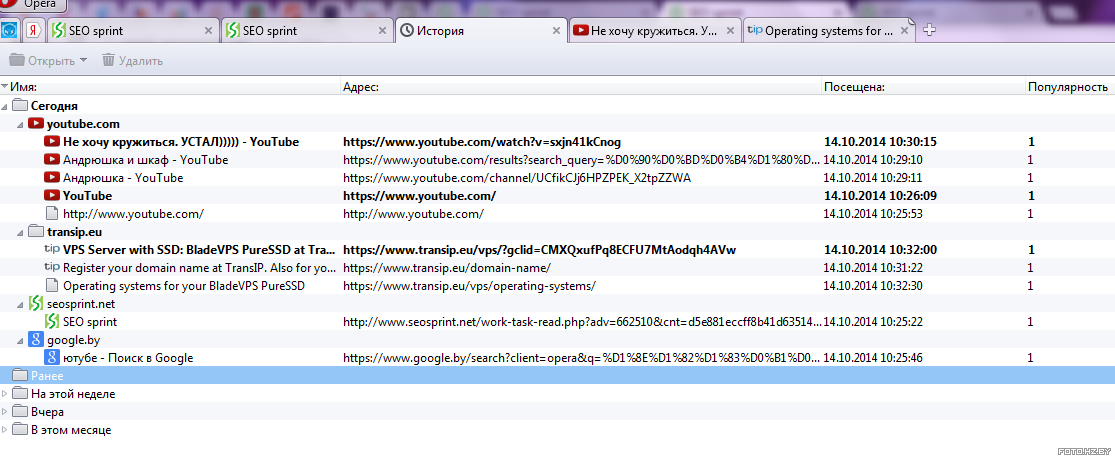Viewport: 1115px width, 459px height.
Task: Click the Google icon beside 'ютубе - Поиск в Google'
Action: click(x=51, y=358)
